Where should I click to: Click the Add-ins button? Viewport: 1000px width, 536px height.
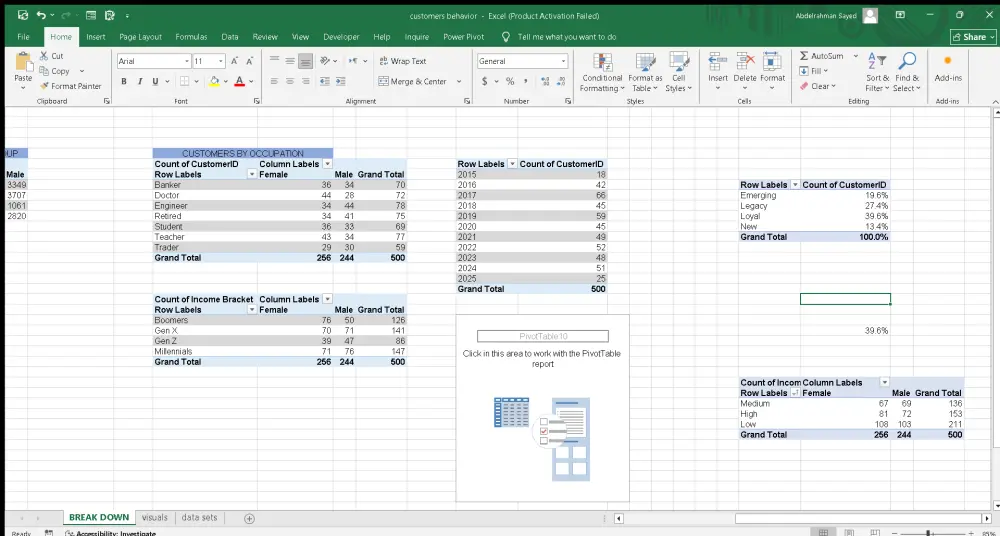tap(948, 68)
